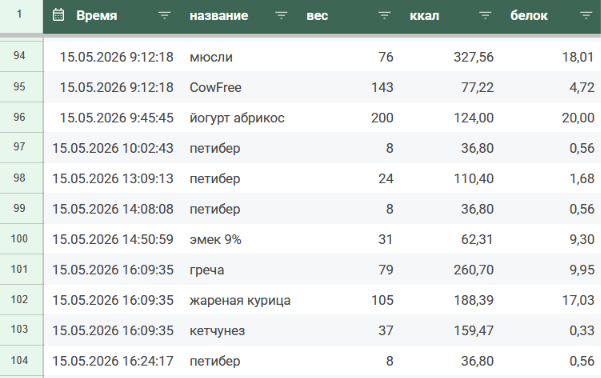
Task: Click the cell containing CowFree
Action: point(241,87)
